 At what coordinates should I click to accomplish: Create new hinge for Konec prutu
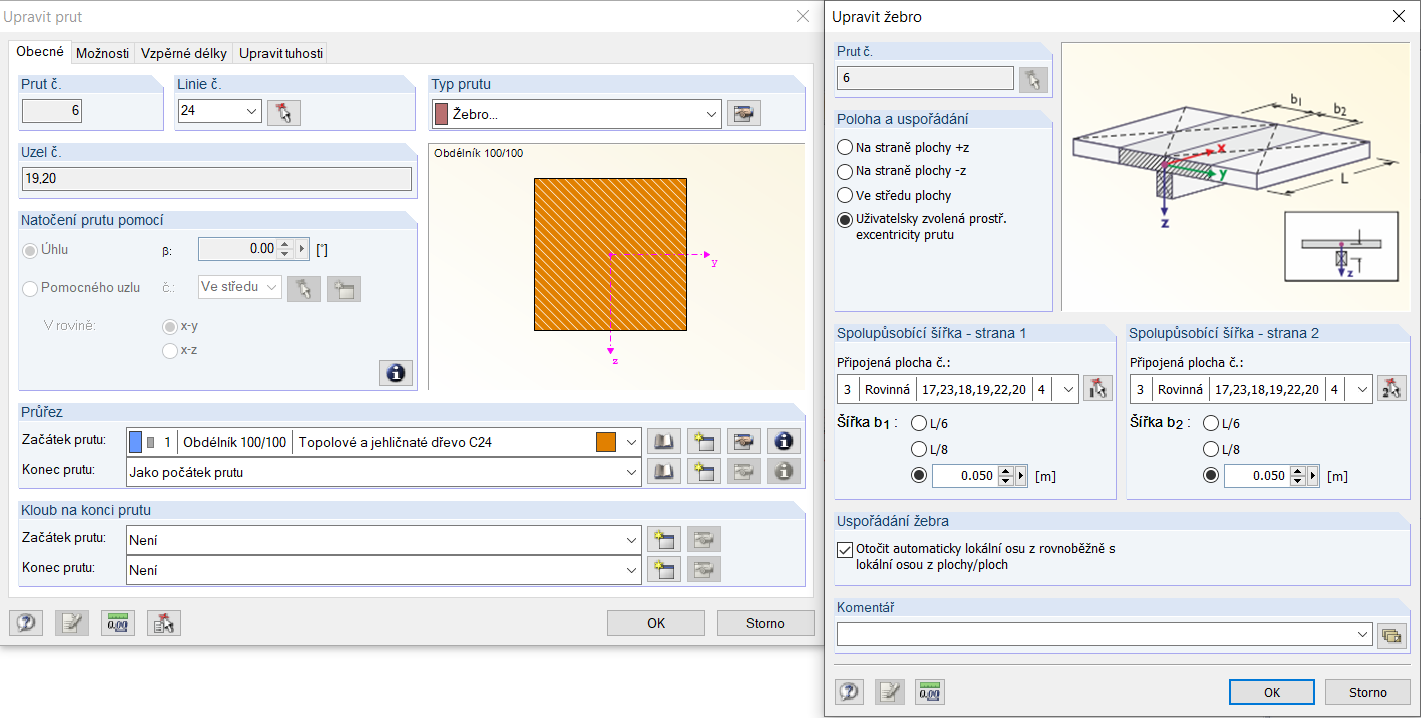[664, 570]
